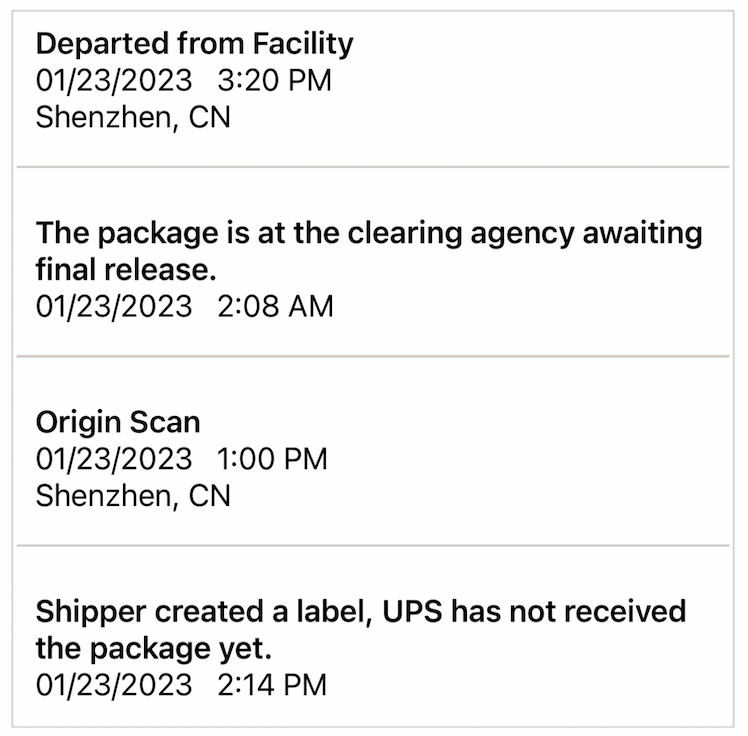Viewport: 748px width, 736px height.
Task: Click the 2:14 PM time value
Action: (272, 685)
